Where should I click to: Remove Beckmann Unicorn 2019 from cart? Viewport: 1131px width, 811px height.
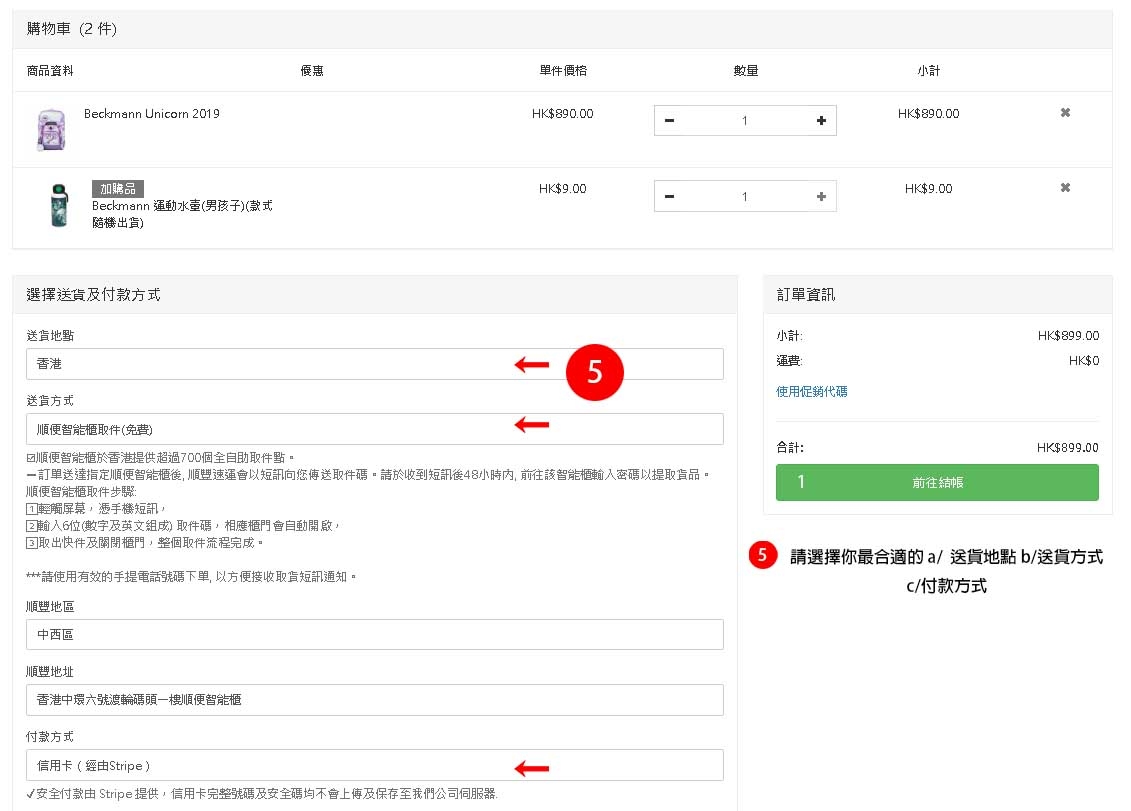(x=1065, y=113)
